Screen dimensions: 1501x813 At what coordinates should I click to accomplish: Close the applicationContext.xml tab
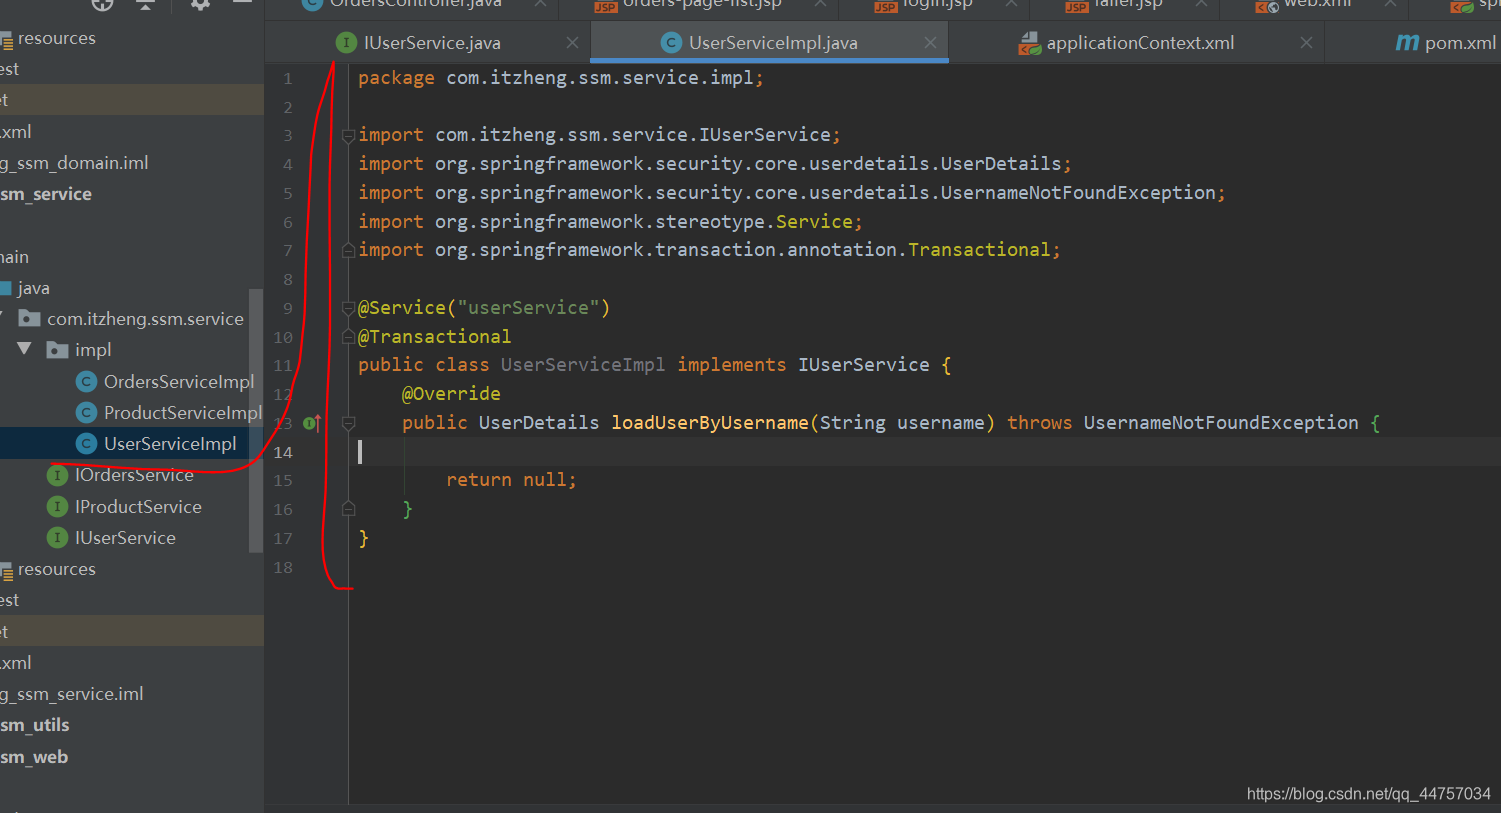[1306, 43]
